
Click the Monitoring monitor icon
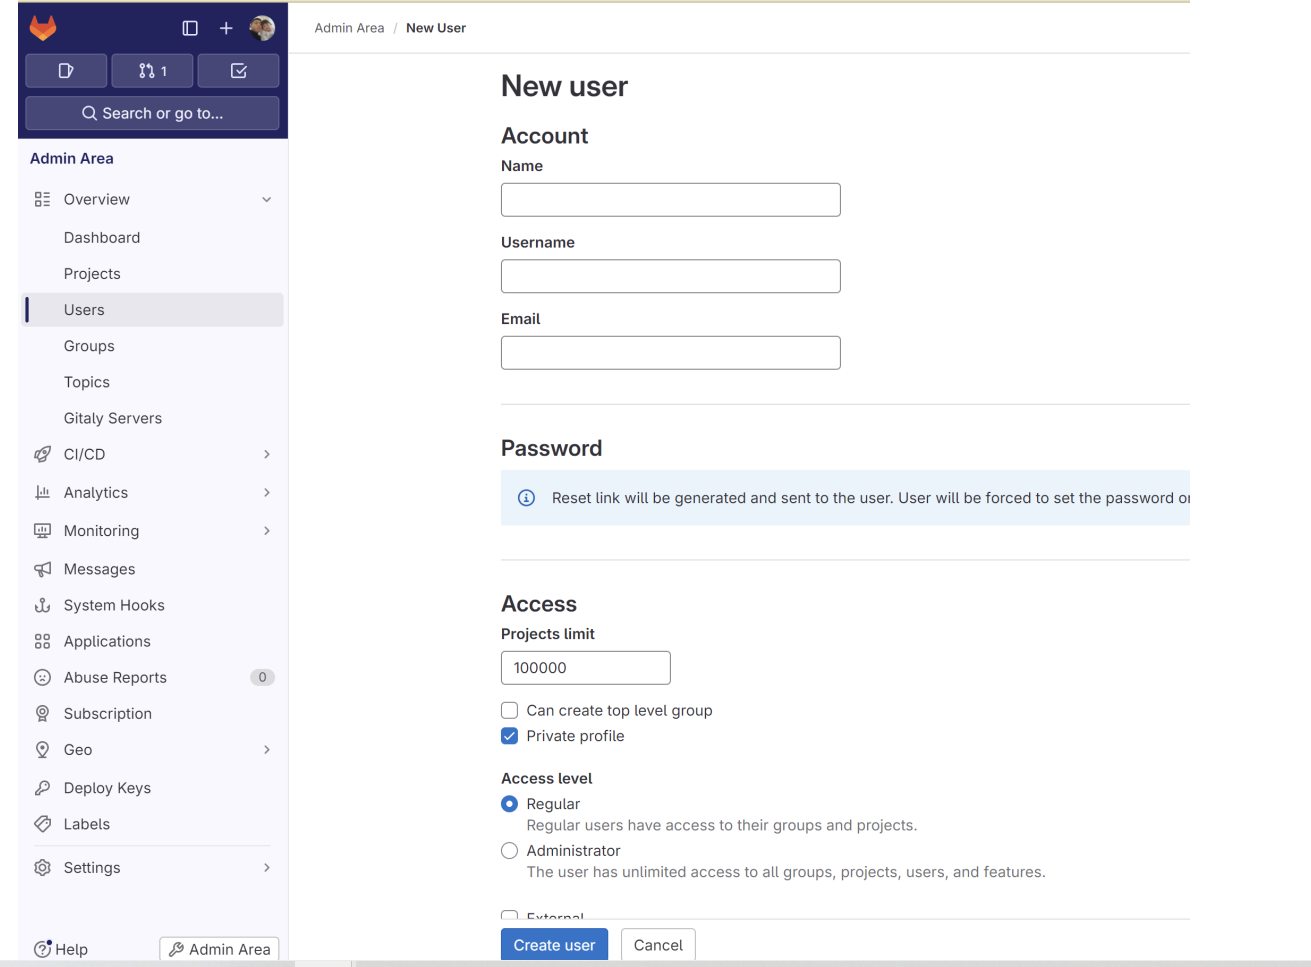[x=42, y=530]
